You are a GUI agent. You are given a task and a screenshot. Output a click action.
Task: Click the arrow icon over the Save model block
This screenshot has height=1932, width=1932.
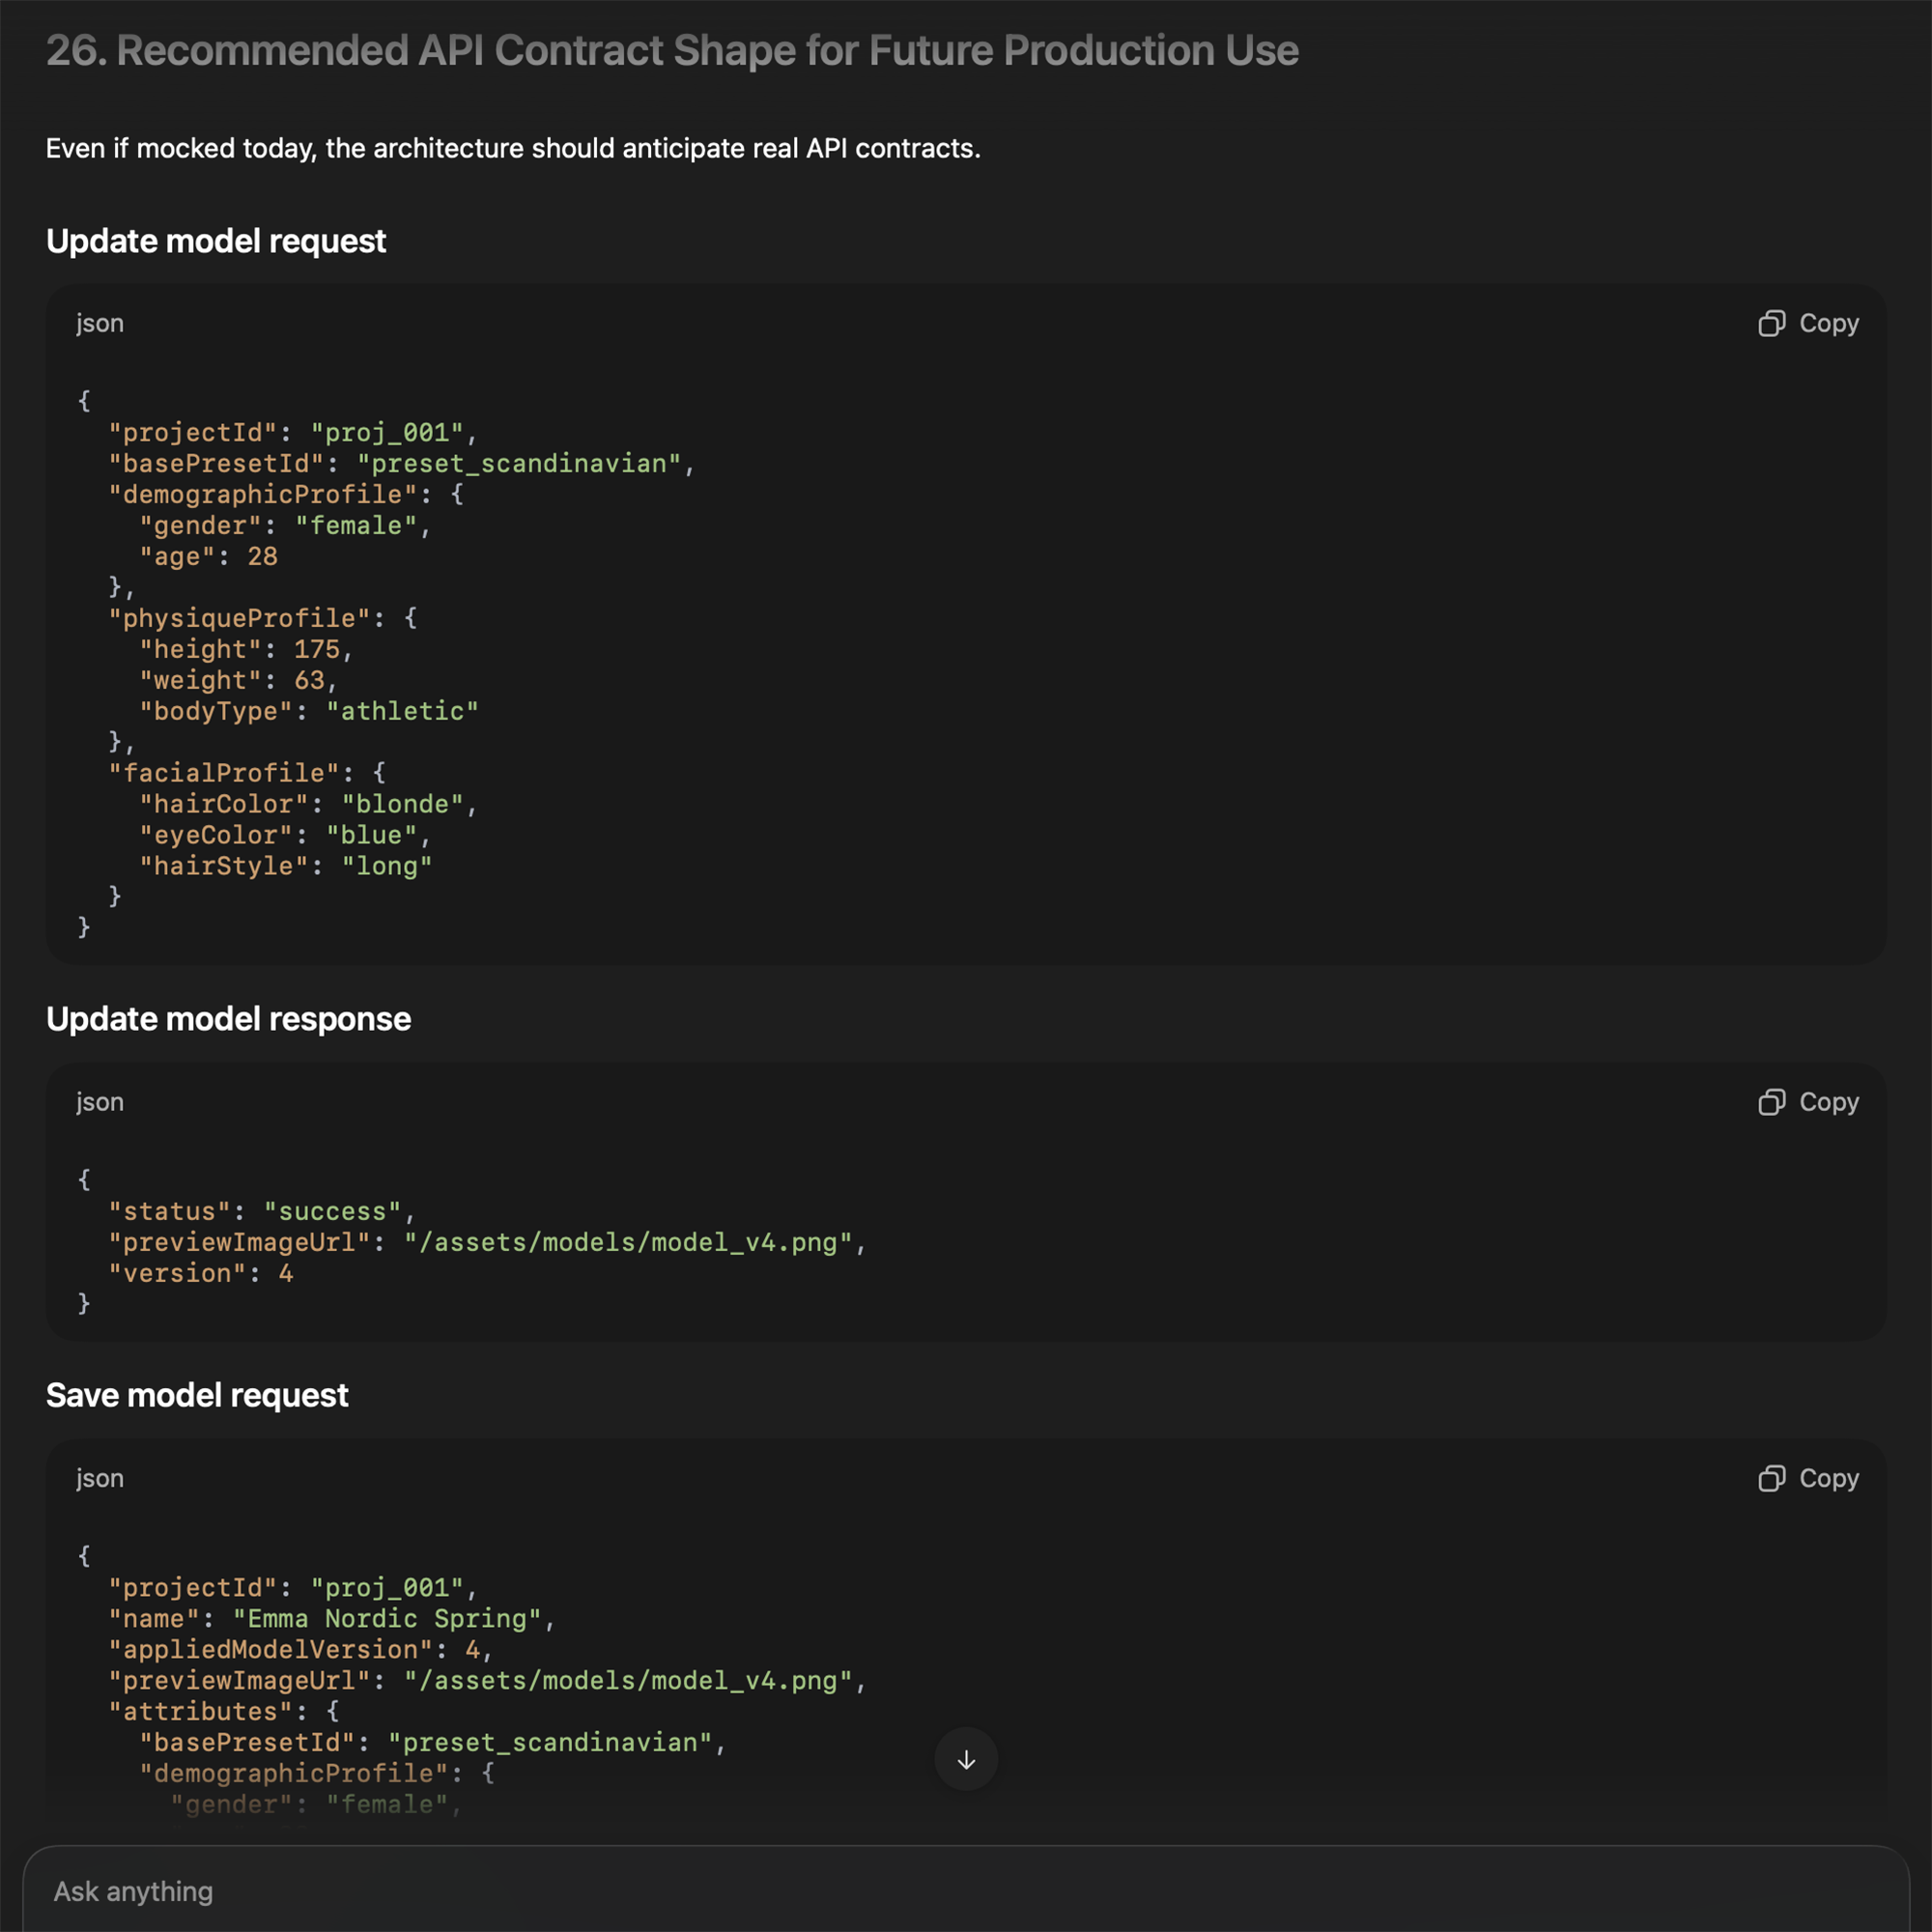pos(965,1759)
